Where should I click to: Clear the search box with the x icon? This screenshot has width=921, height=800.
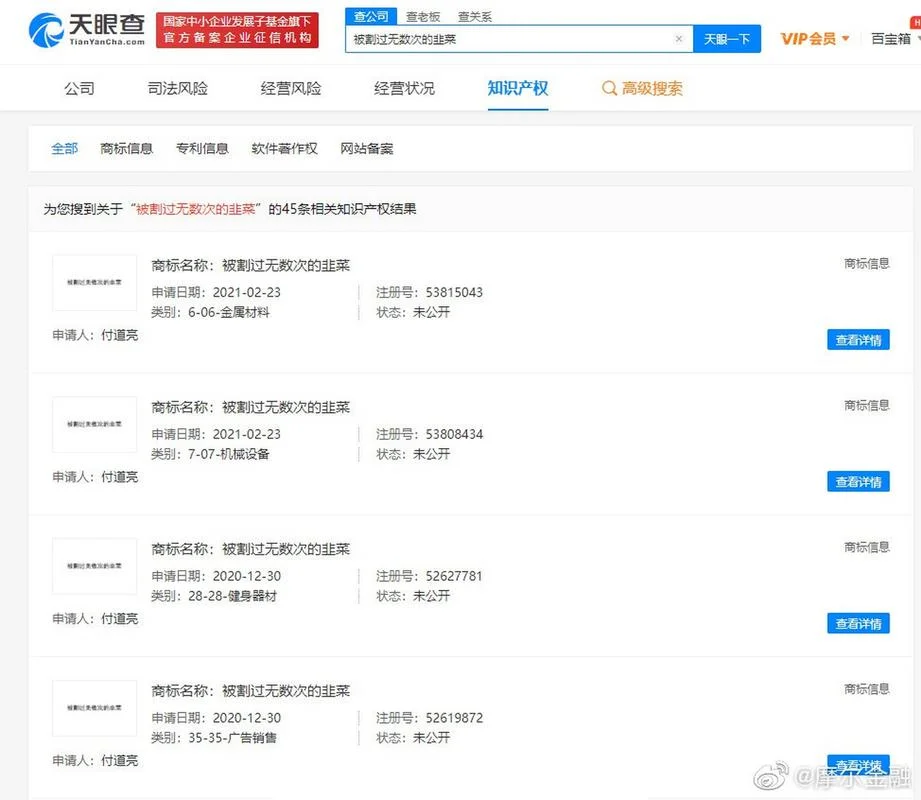678,39
